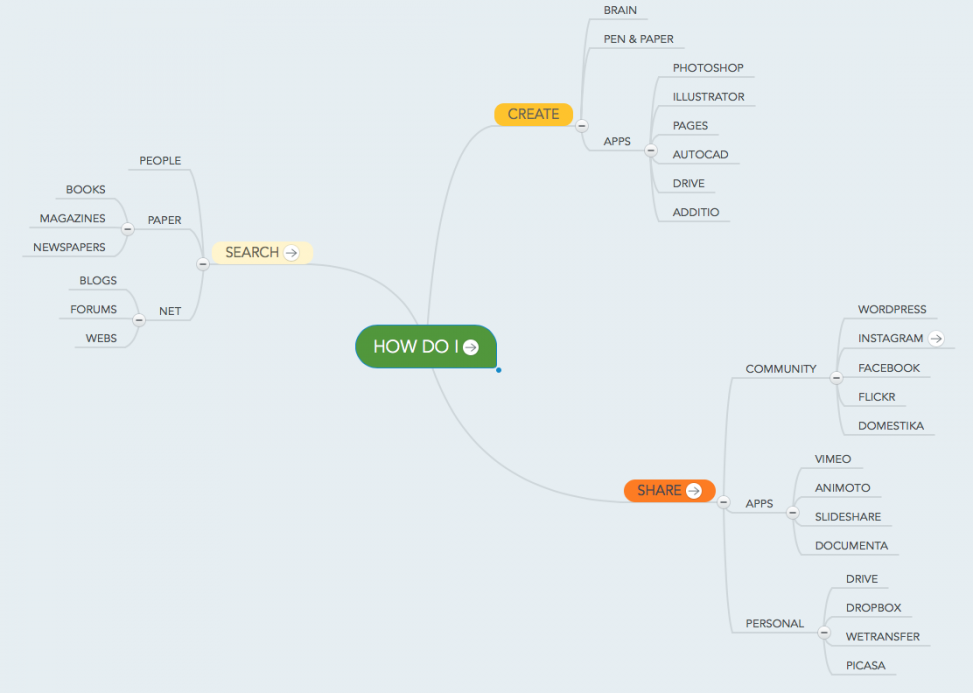Collapse APPS subtopics under CREATE
The width and height of the screenshot is (973, 693).
coord(650,151)
